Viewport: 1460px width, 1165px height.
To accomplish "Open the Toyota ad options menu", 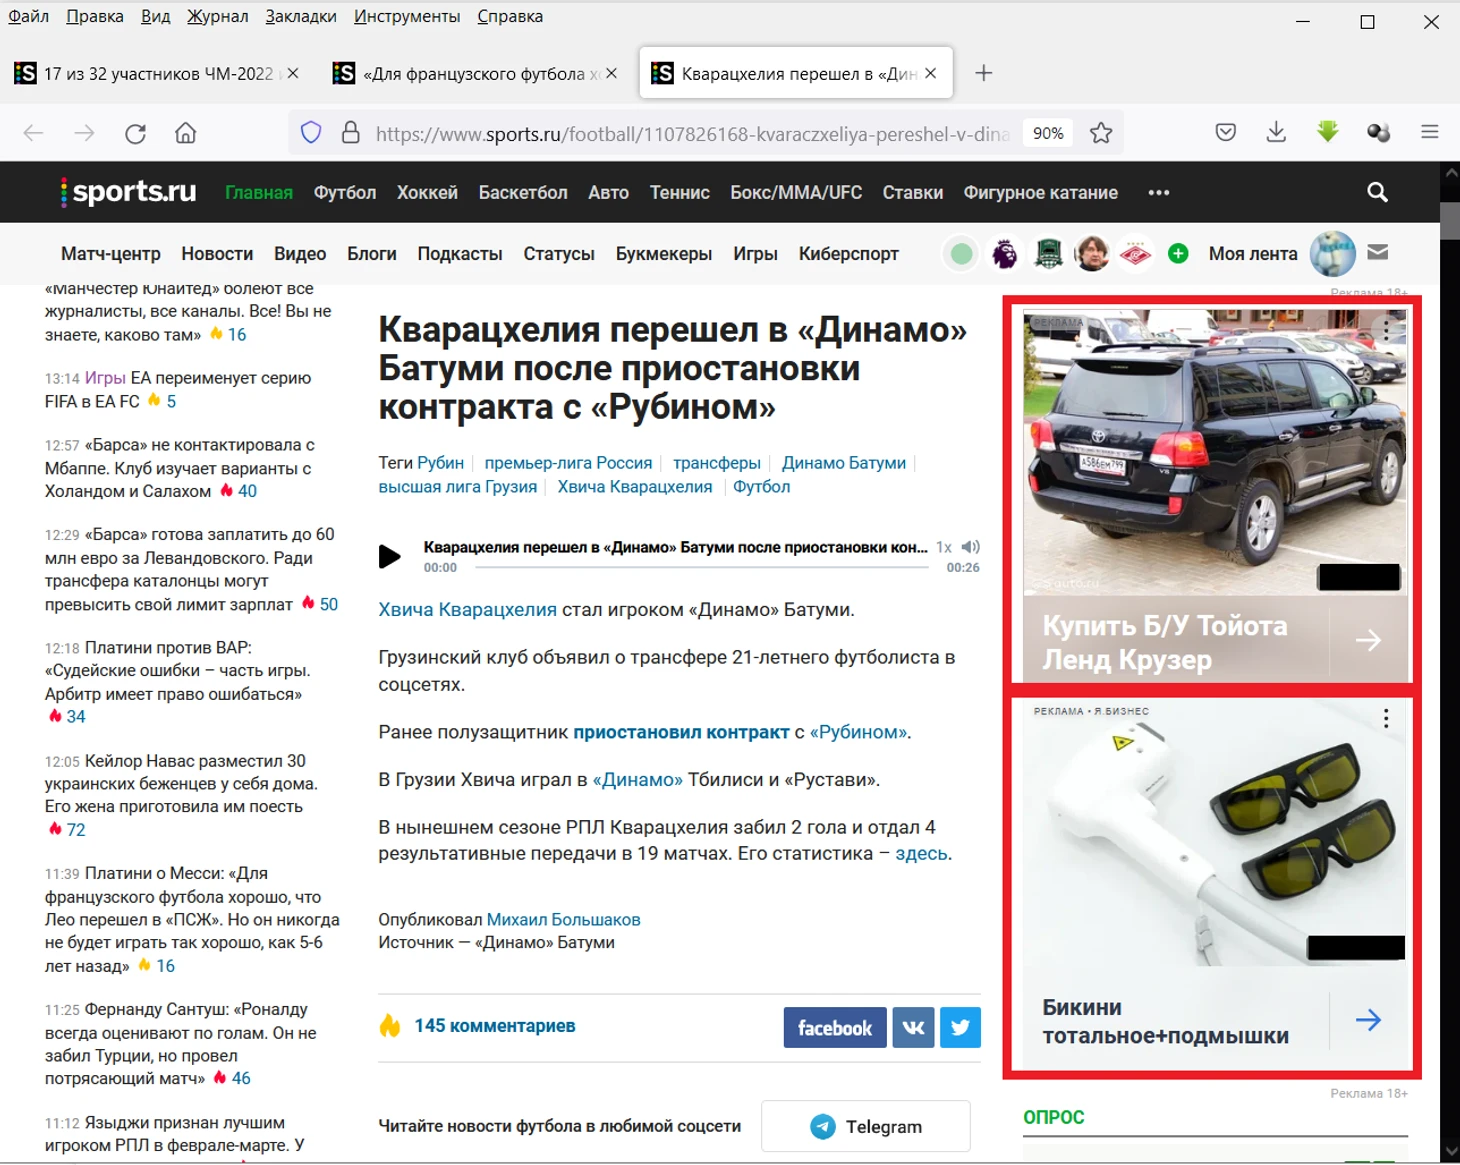I will click(x=1386, y=328).
